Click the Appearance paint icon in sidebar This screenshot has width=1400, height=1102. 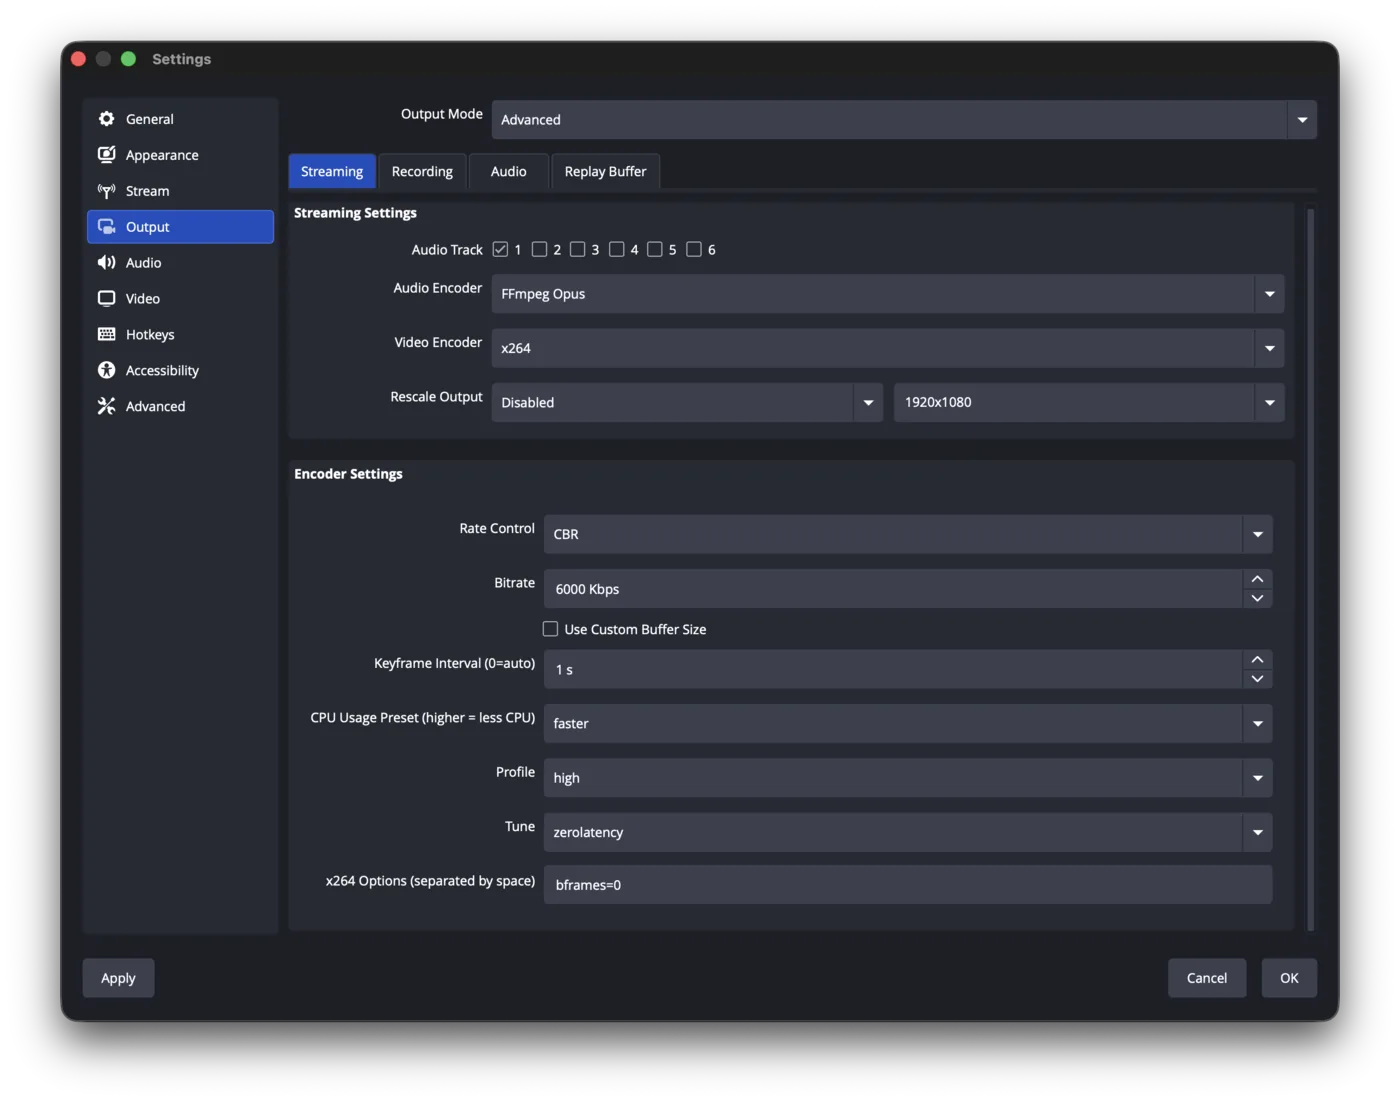tap(106, 155)
